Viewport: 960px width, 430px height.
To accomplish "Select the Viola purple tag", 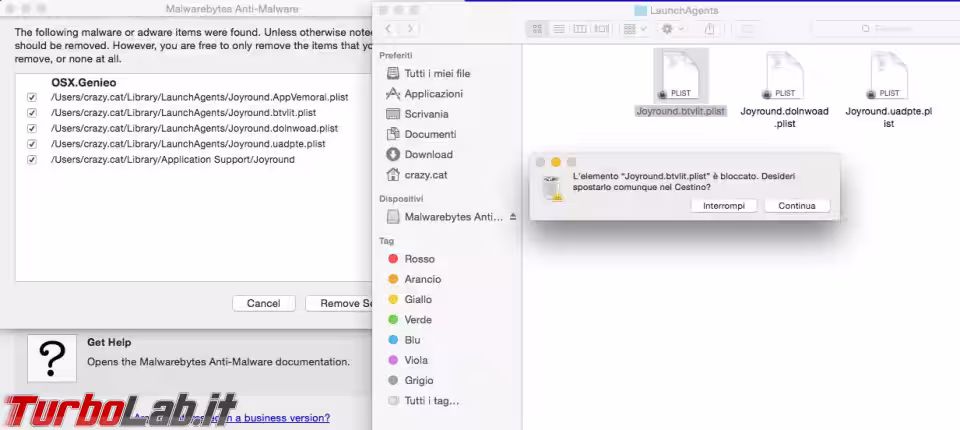I will click(x=416, y=360).
